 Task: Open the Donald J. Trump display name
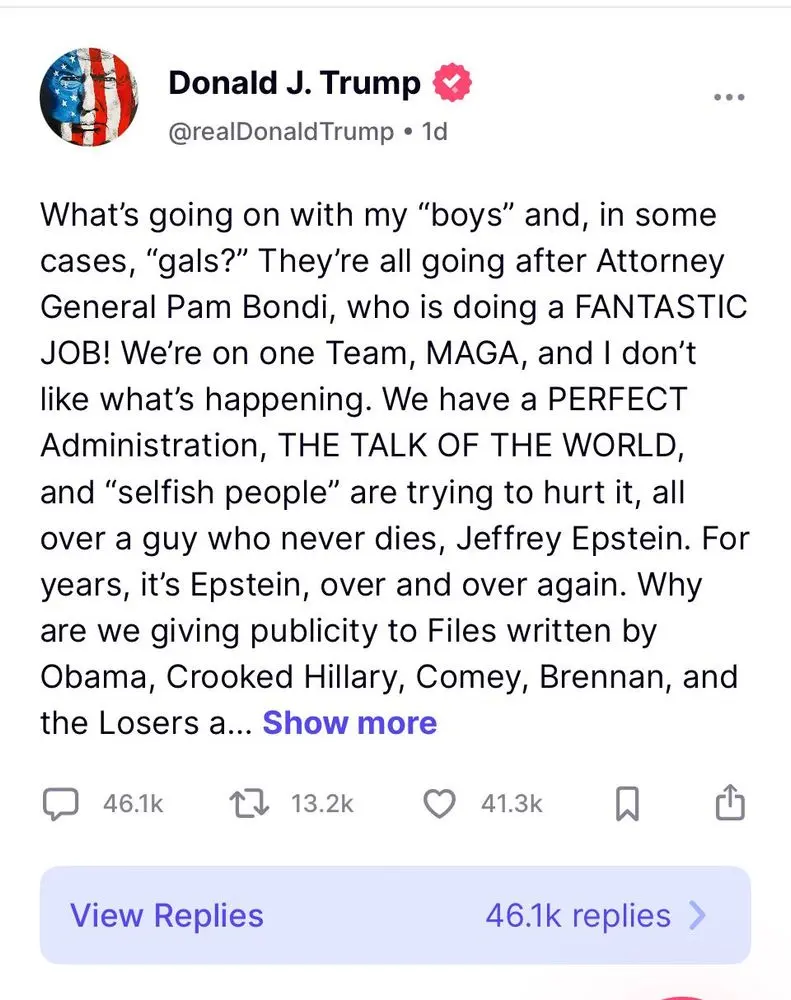pos(294,83)
